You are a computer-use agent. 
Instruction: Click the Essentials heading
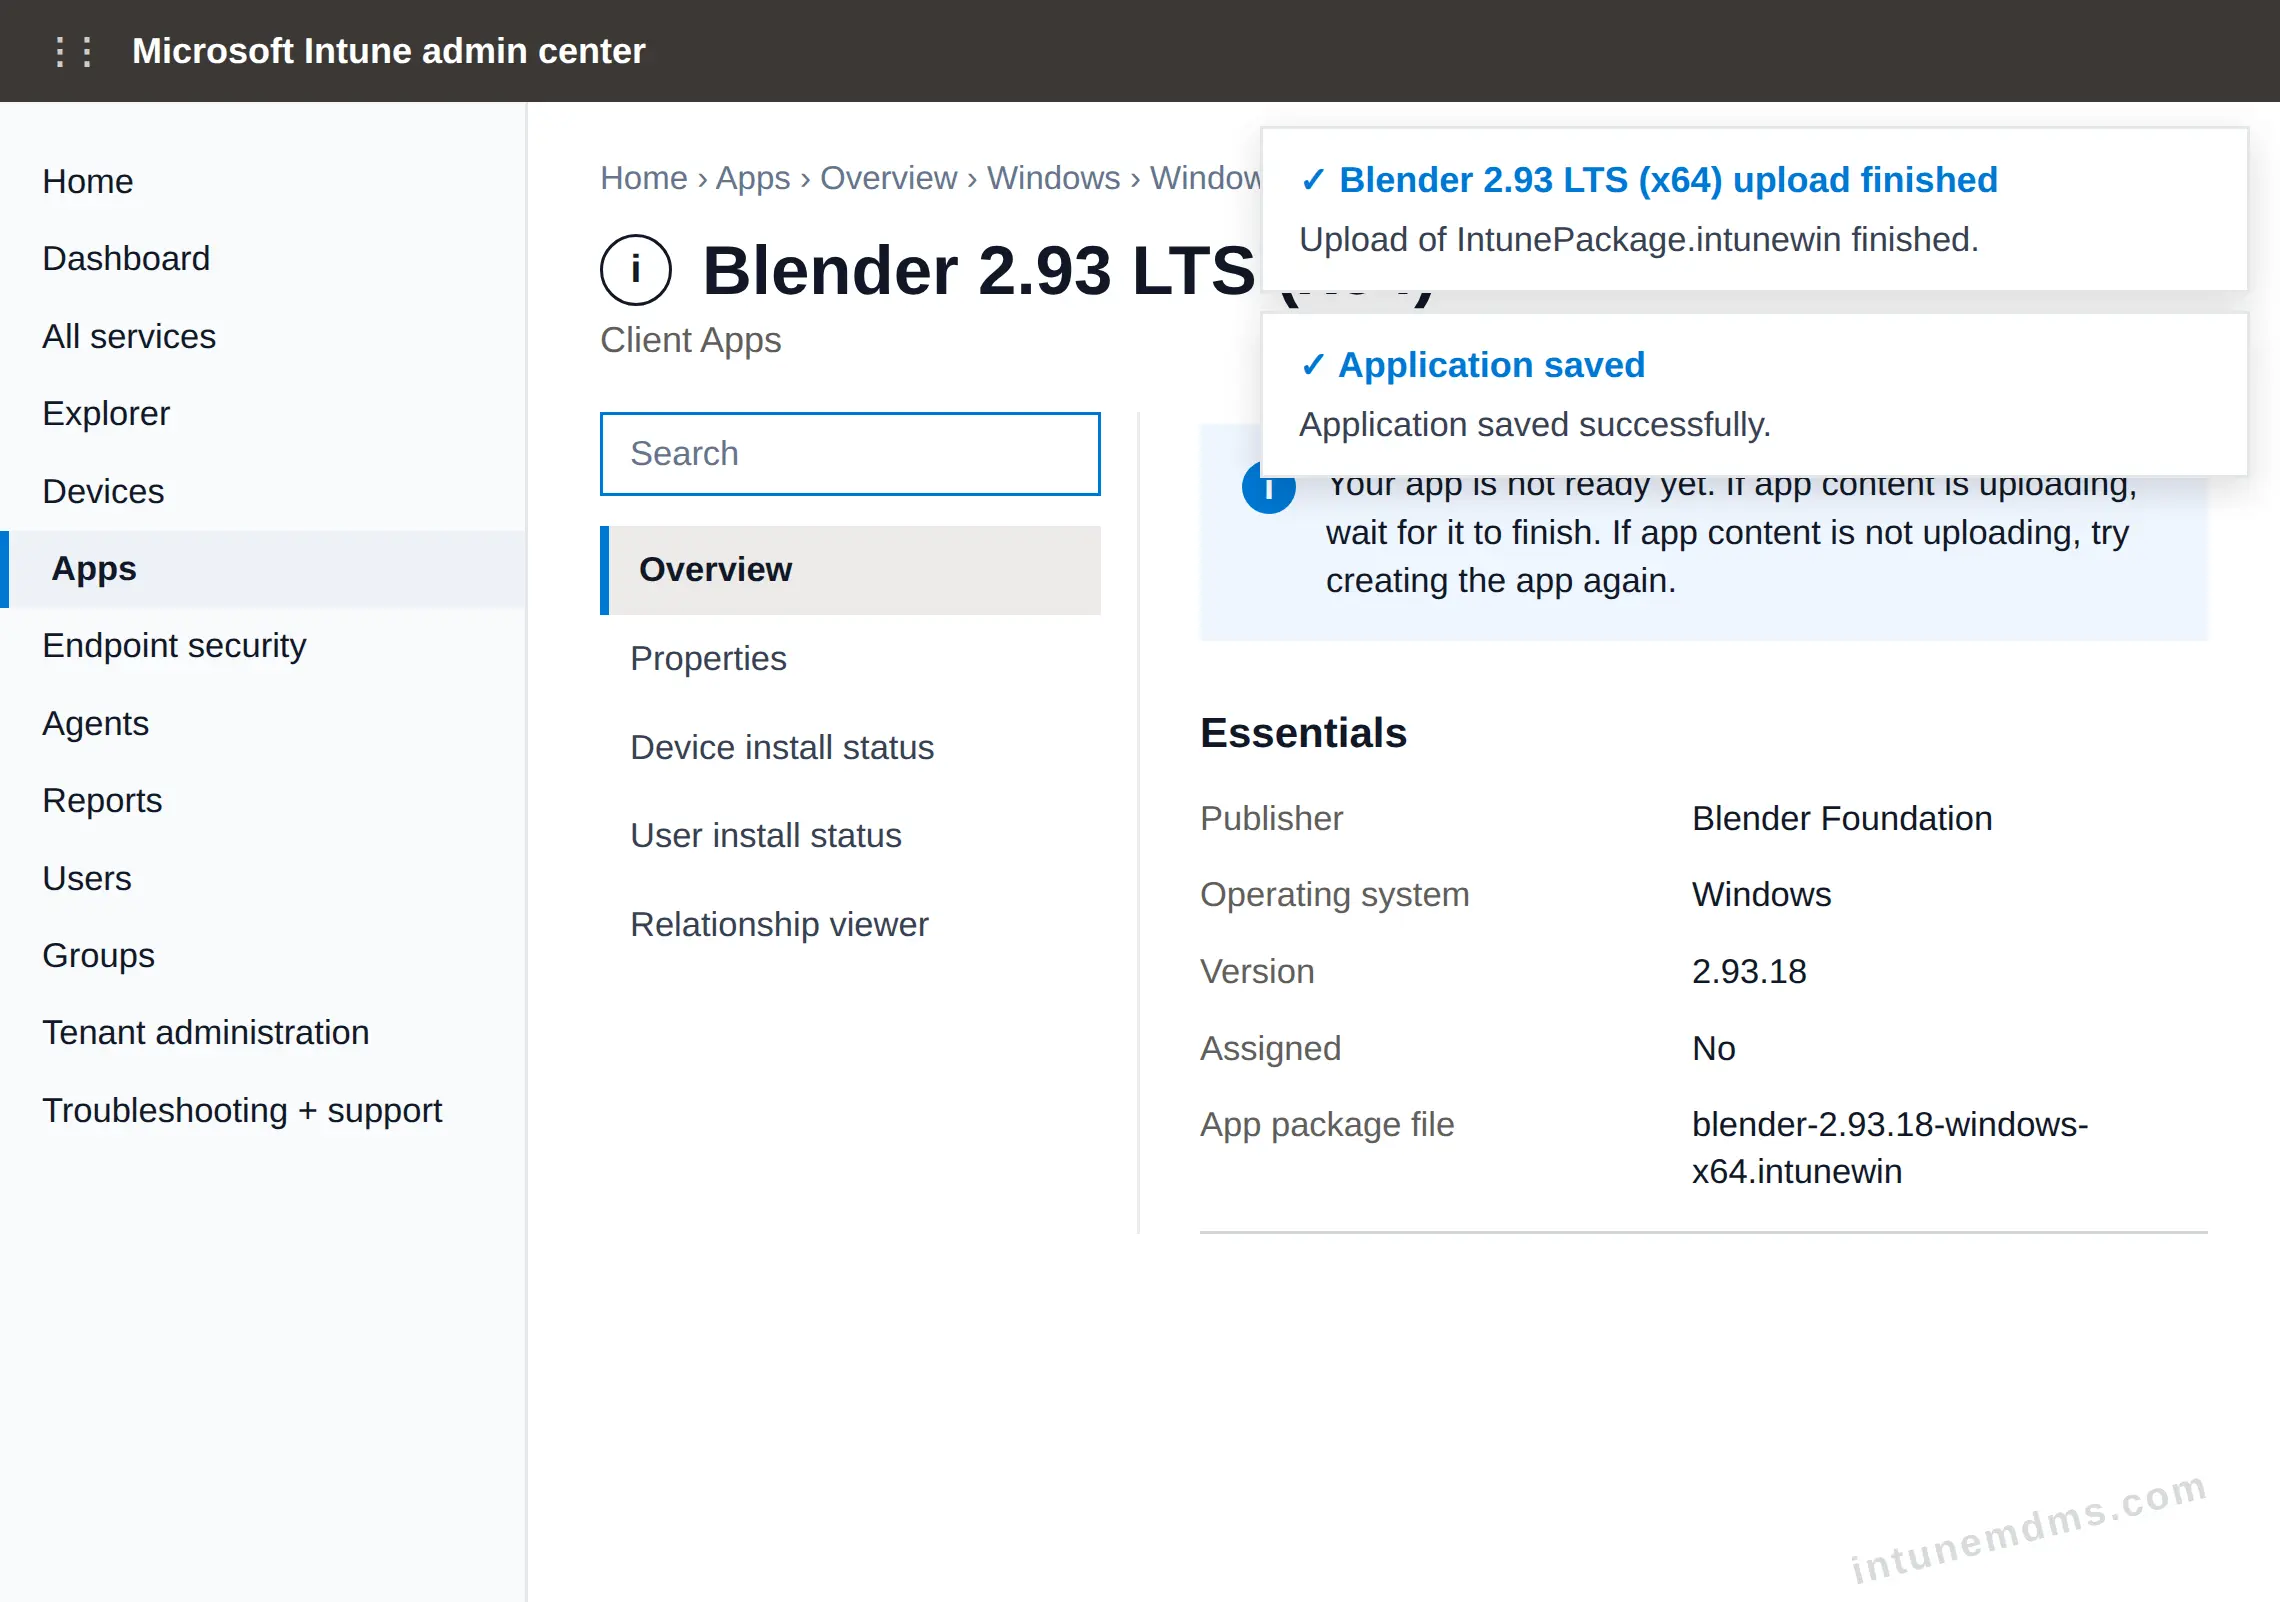point(1303,733)
